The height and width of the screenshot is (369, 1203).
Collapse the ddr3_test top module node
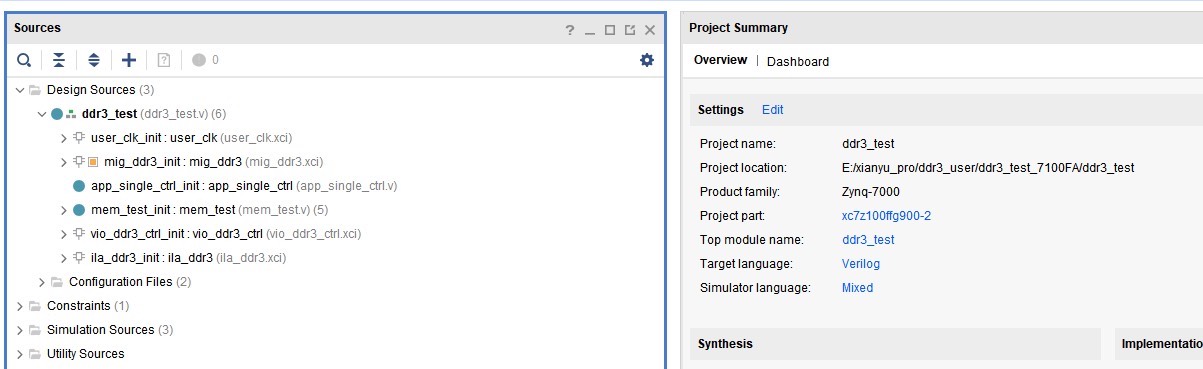pos(42,114)
